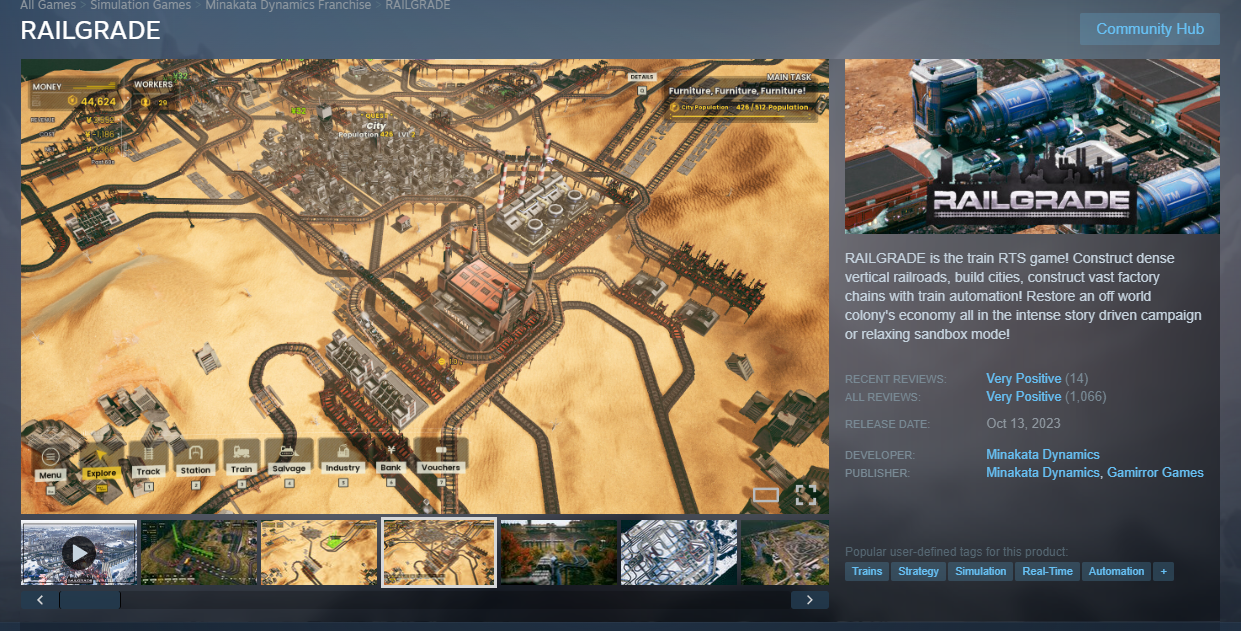
Task: Select the snowy rail network thumbnail
Action: point(679,552)
